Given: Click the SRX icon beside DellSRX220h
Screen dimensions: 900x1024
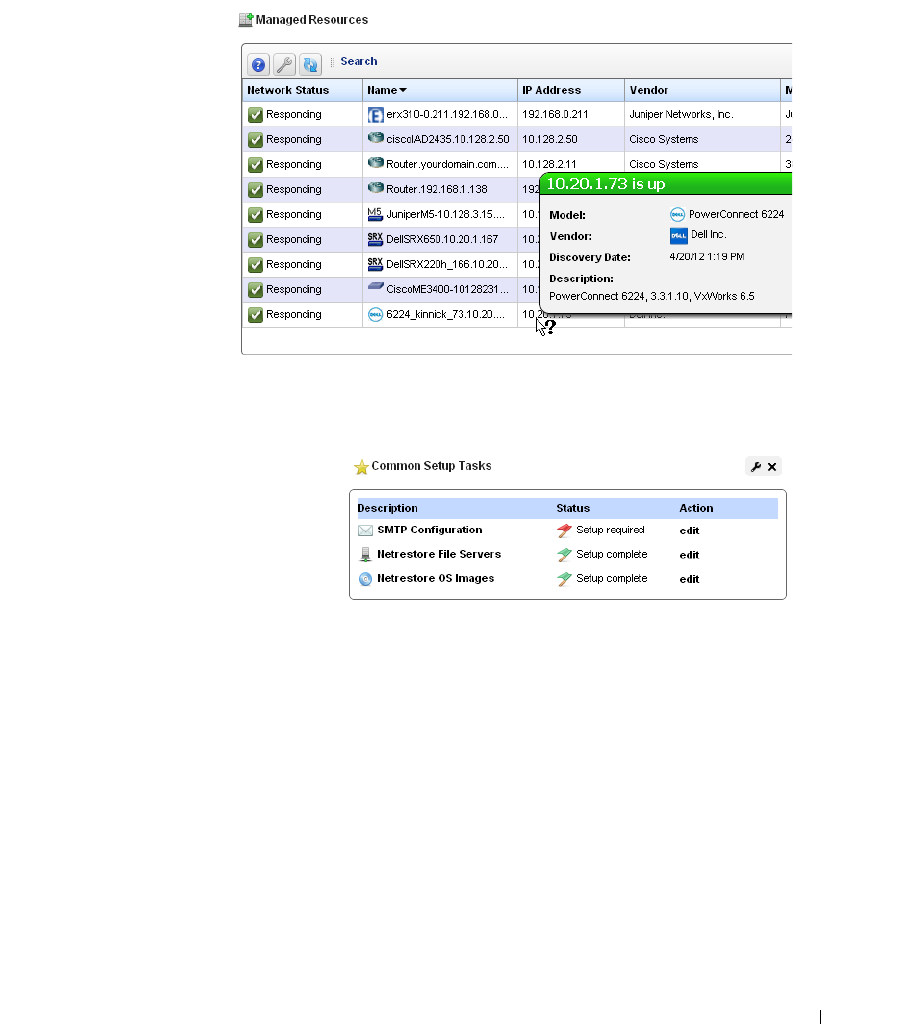Looking at the screenshot, I should click(x=375, y=264).
